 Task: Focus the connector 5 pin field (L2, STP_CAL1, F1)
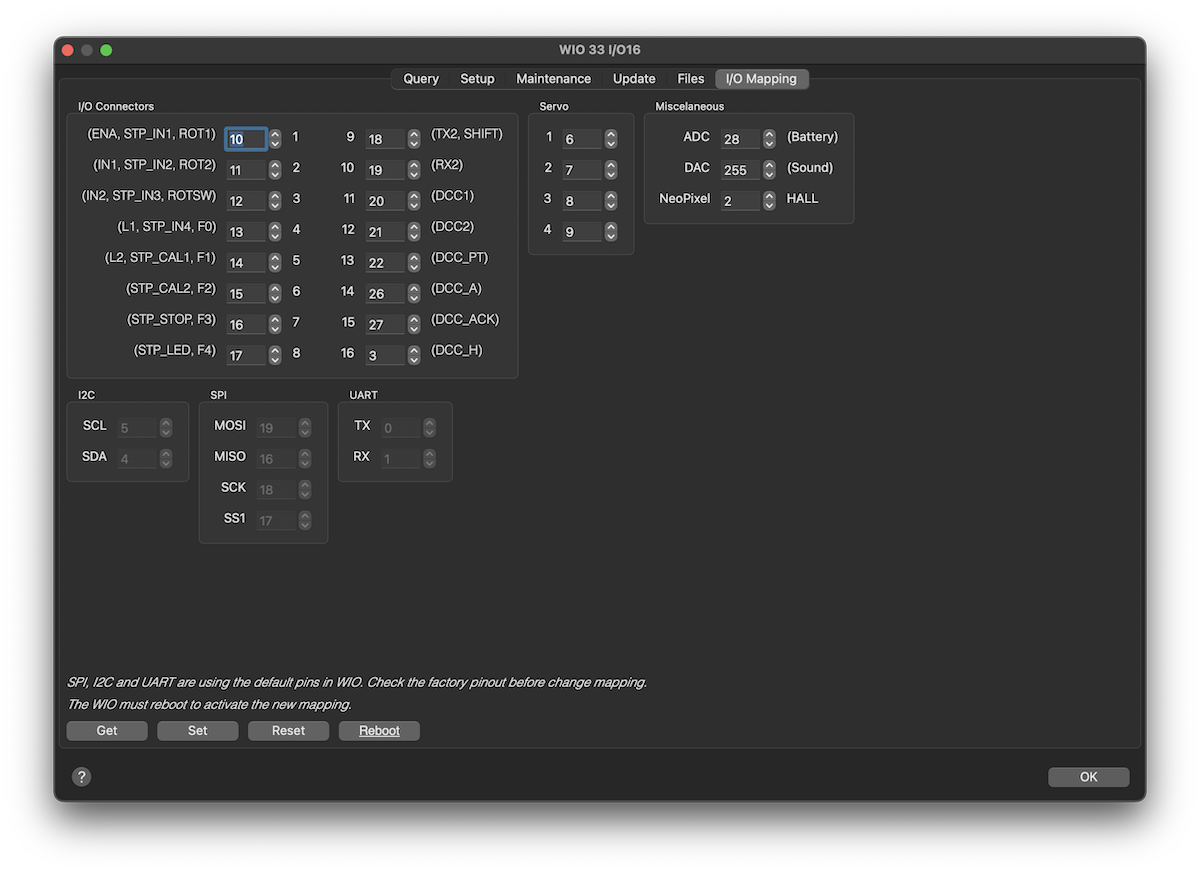pyautogui.click(x=246, y=263)
